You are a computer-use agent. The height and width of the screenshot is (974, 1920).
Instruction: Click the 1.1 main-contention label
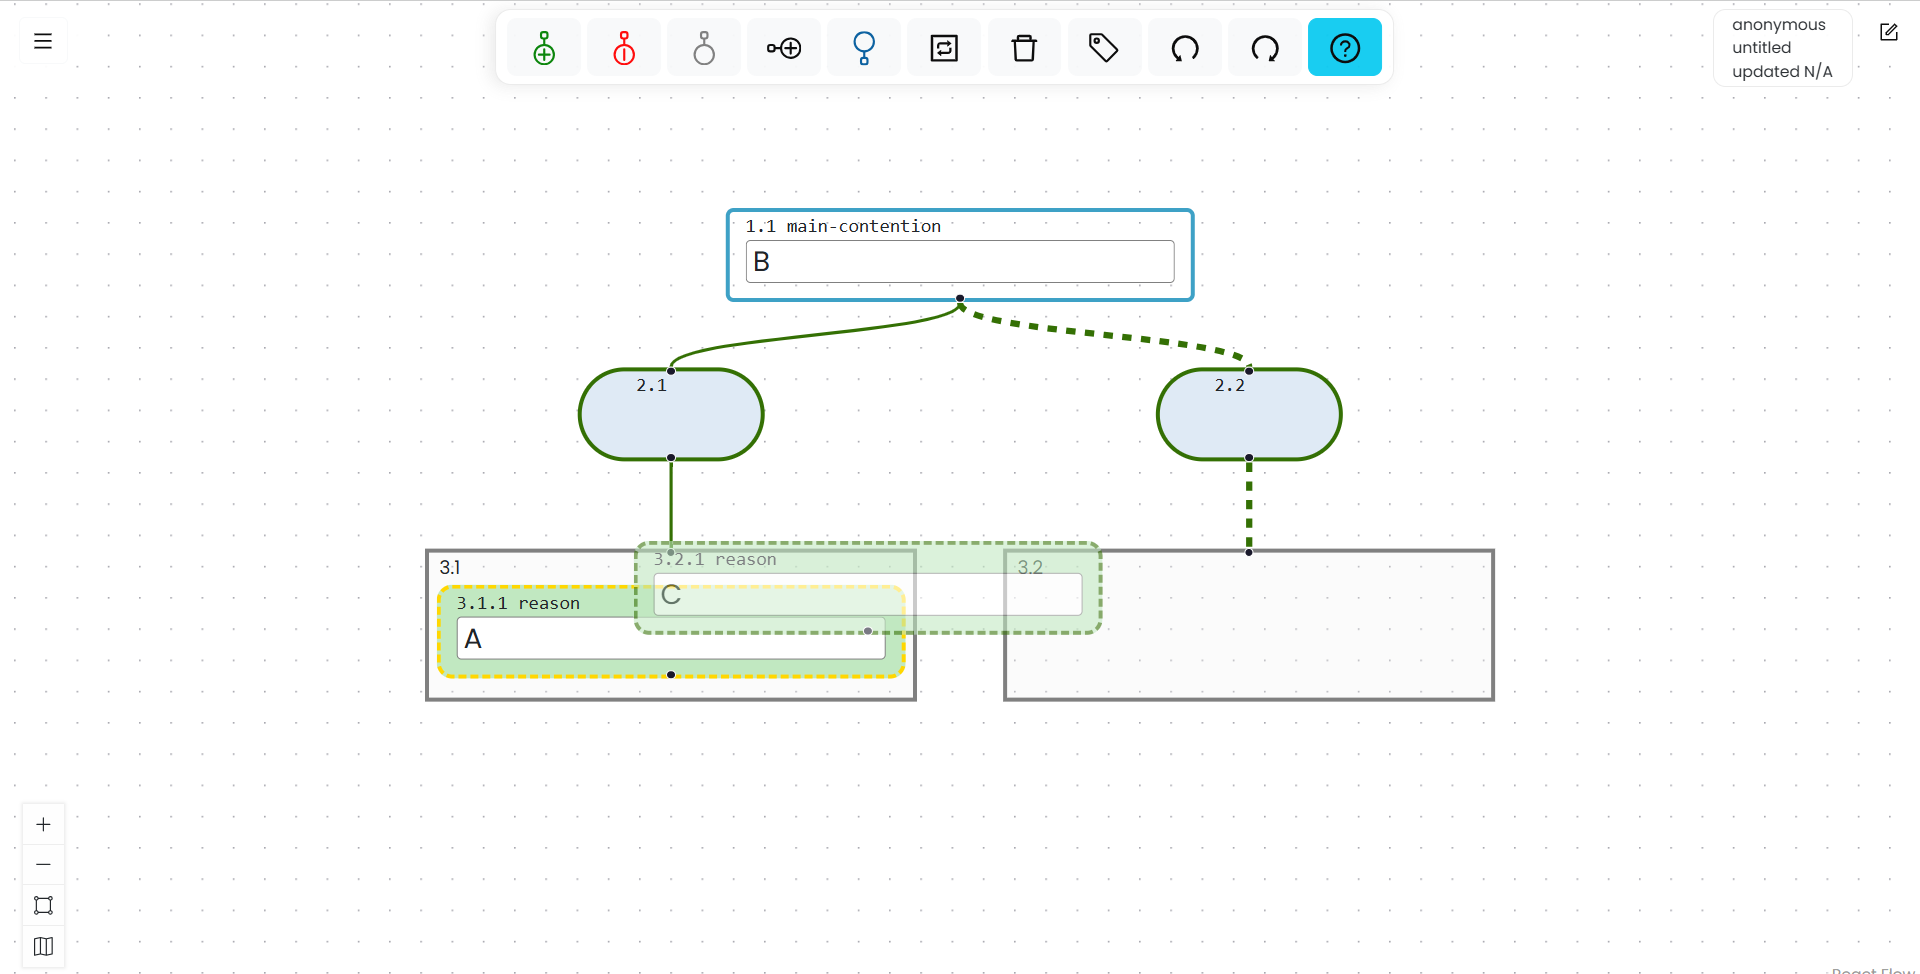pyautogui.click(x=843, y=226)
